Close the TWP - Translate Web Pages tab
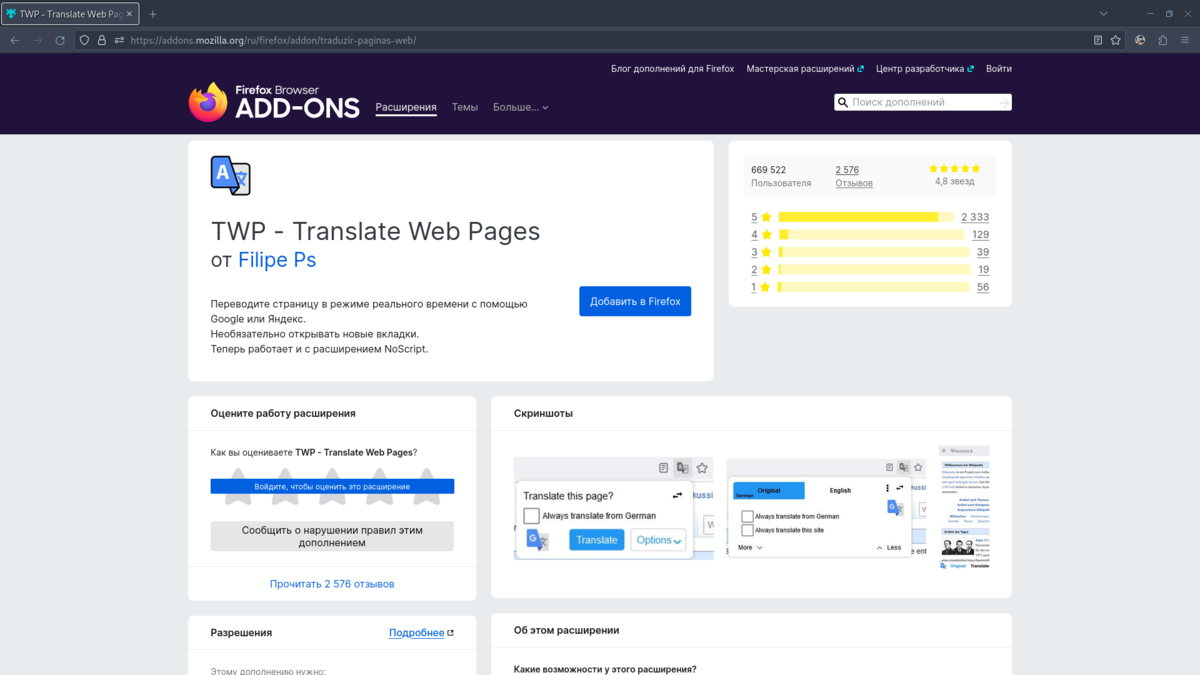1200x675 pixels. click(129, 14)
